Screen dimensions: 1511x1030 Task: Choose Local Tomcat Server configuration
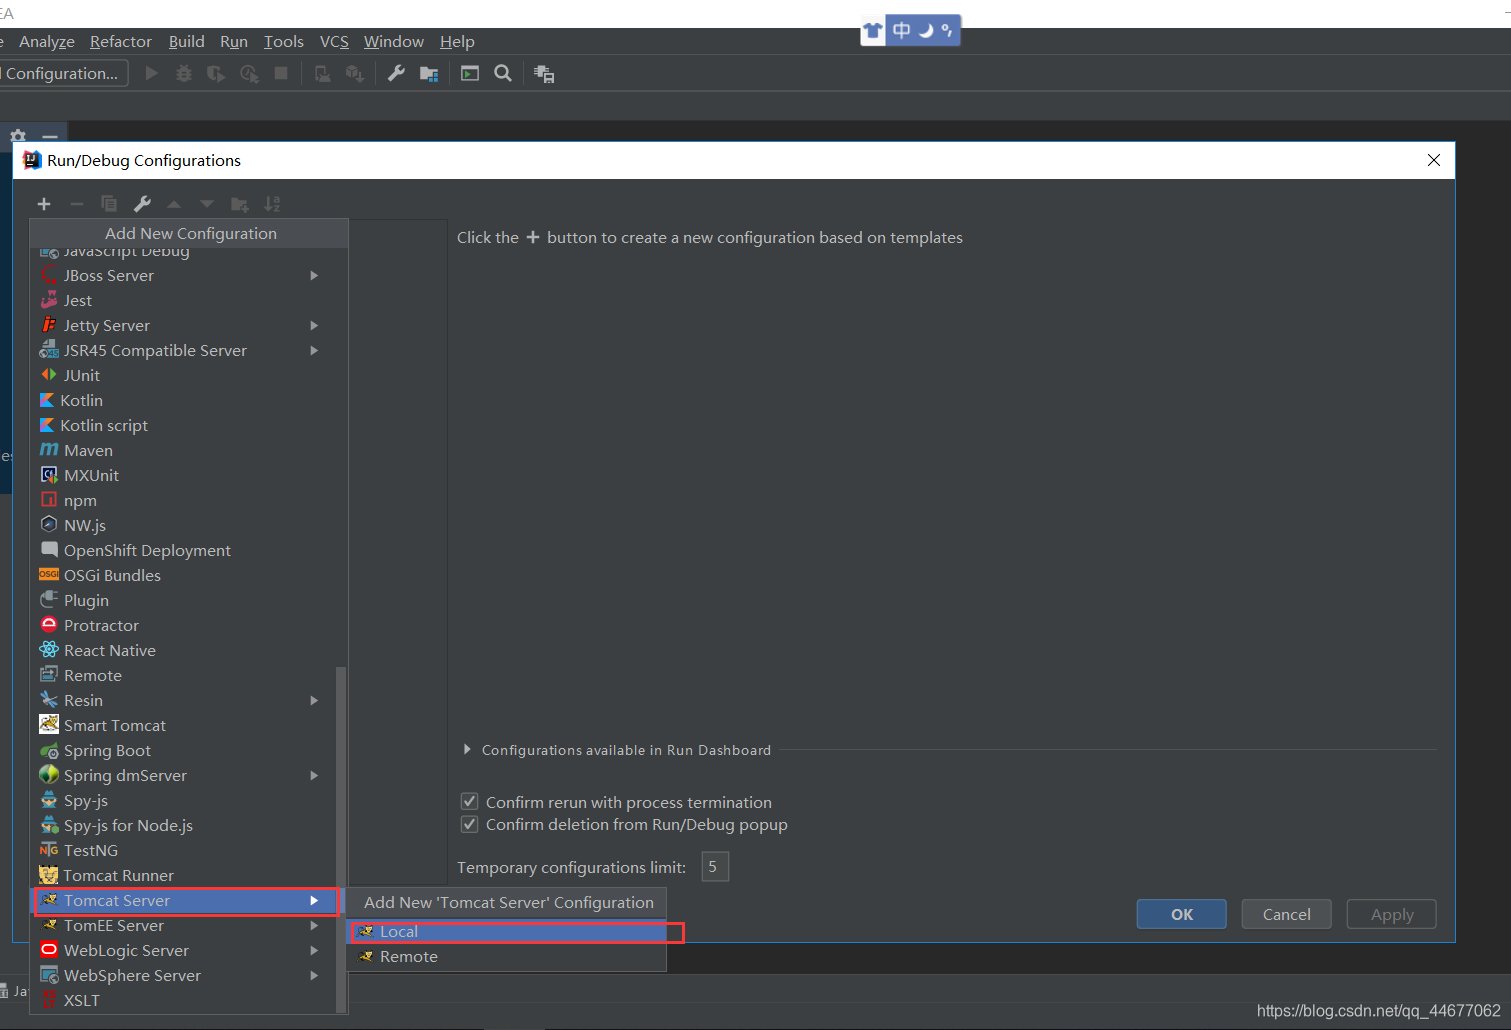506,931
